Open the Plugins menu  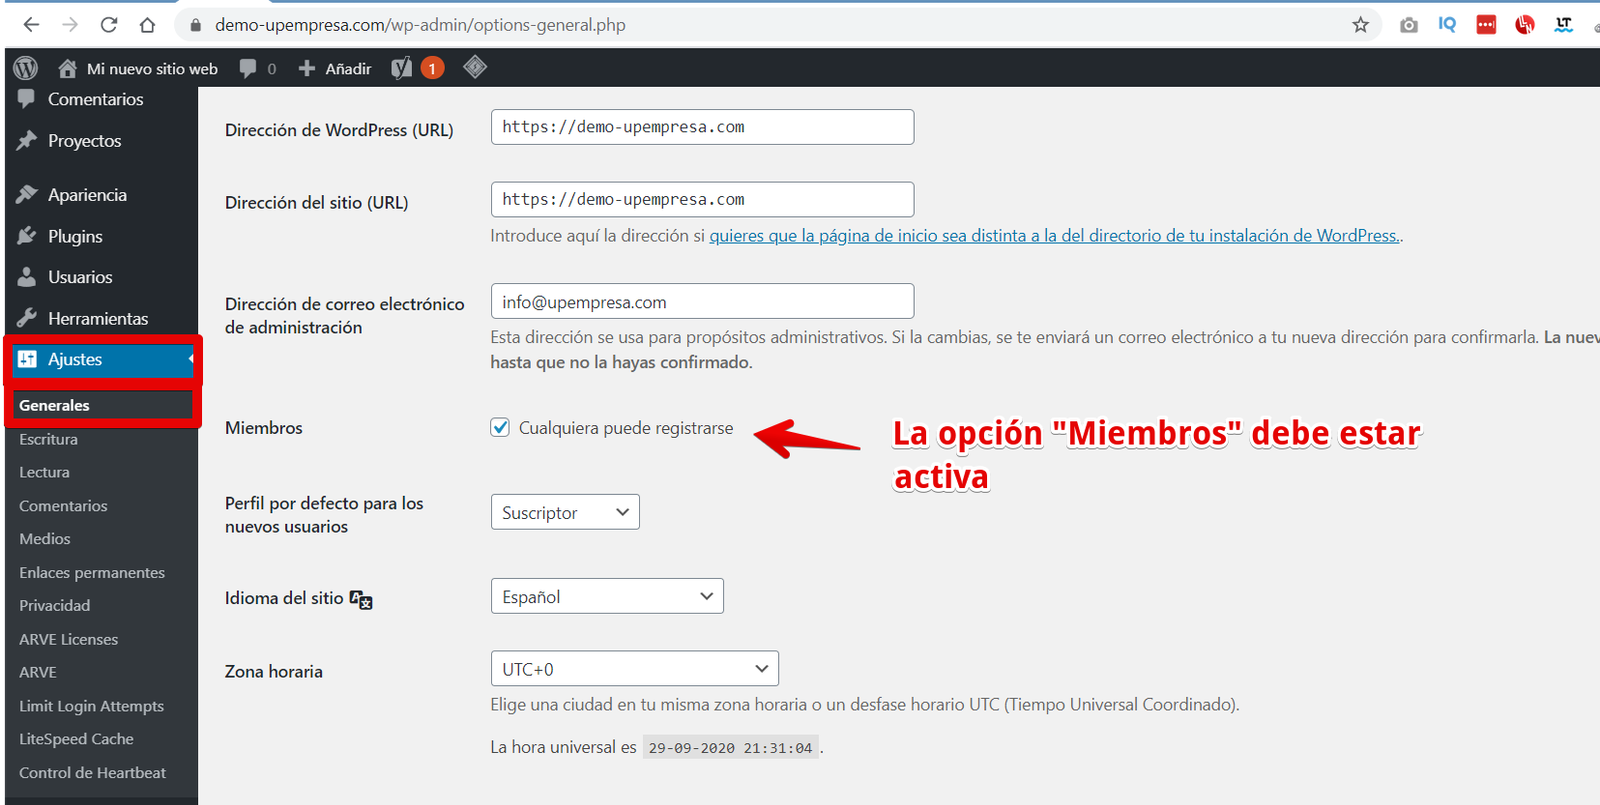(x=75, y=236)
